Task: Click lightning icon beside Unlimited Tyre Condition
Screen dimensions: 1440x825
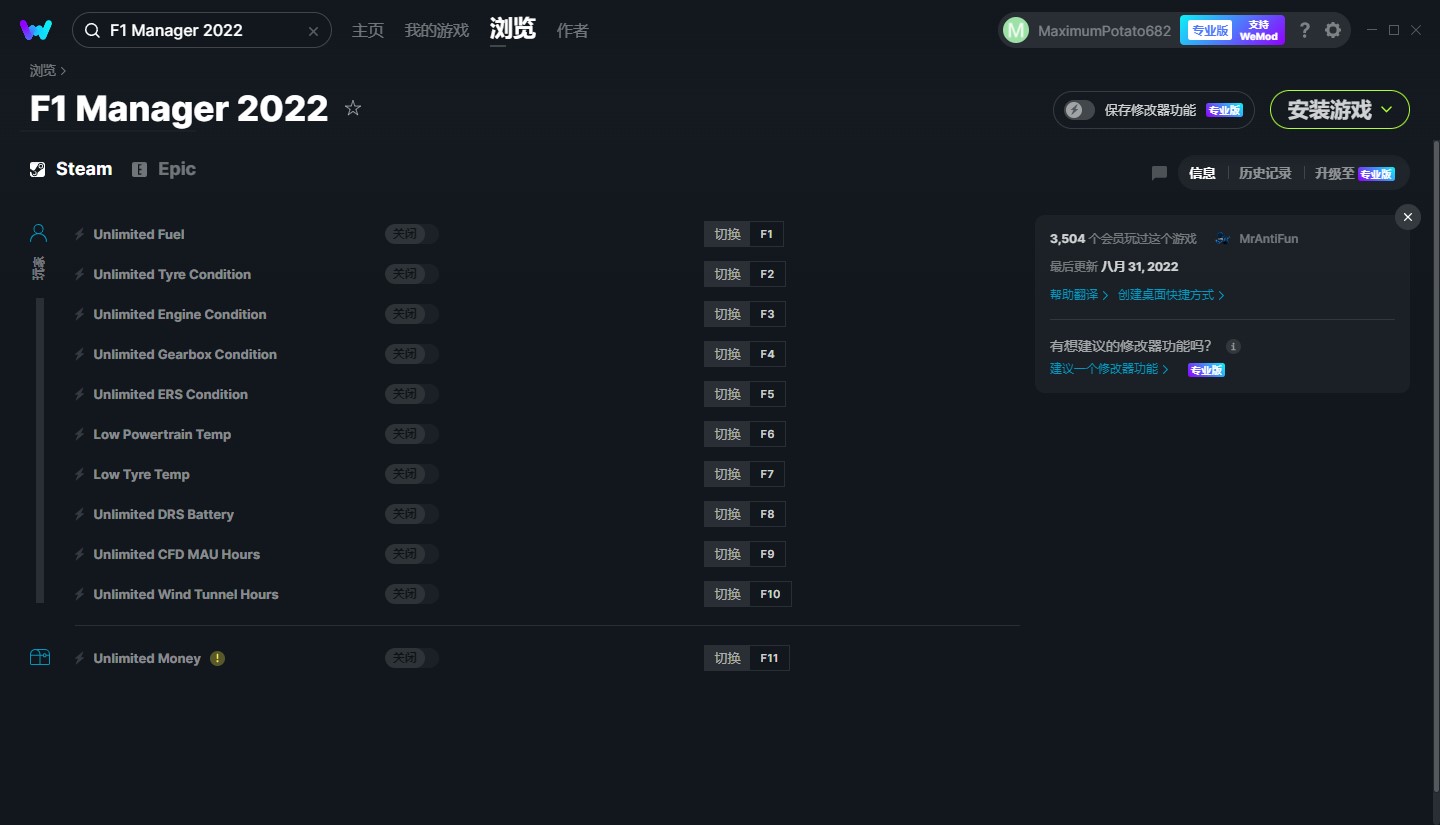Action: tap(80, 274)
